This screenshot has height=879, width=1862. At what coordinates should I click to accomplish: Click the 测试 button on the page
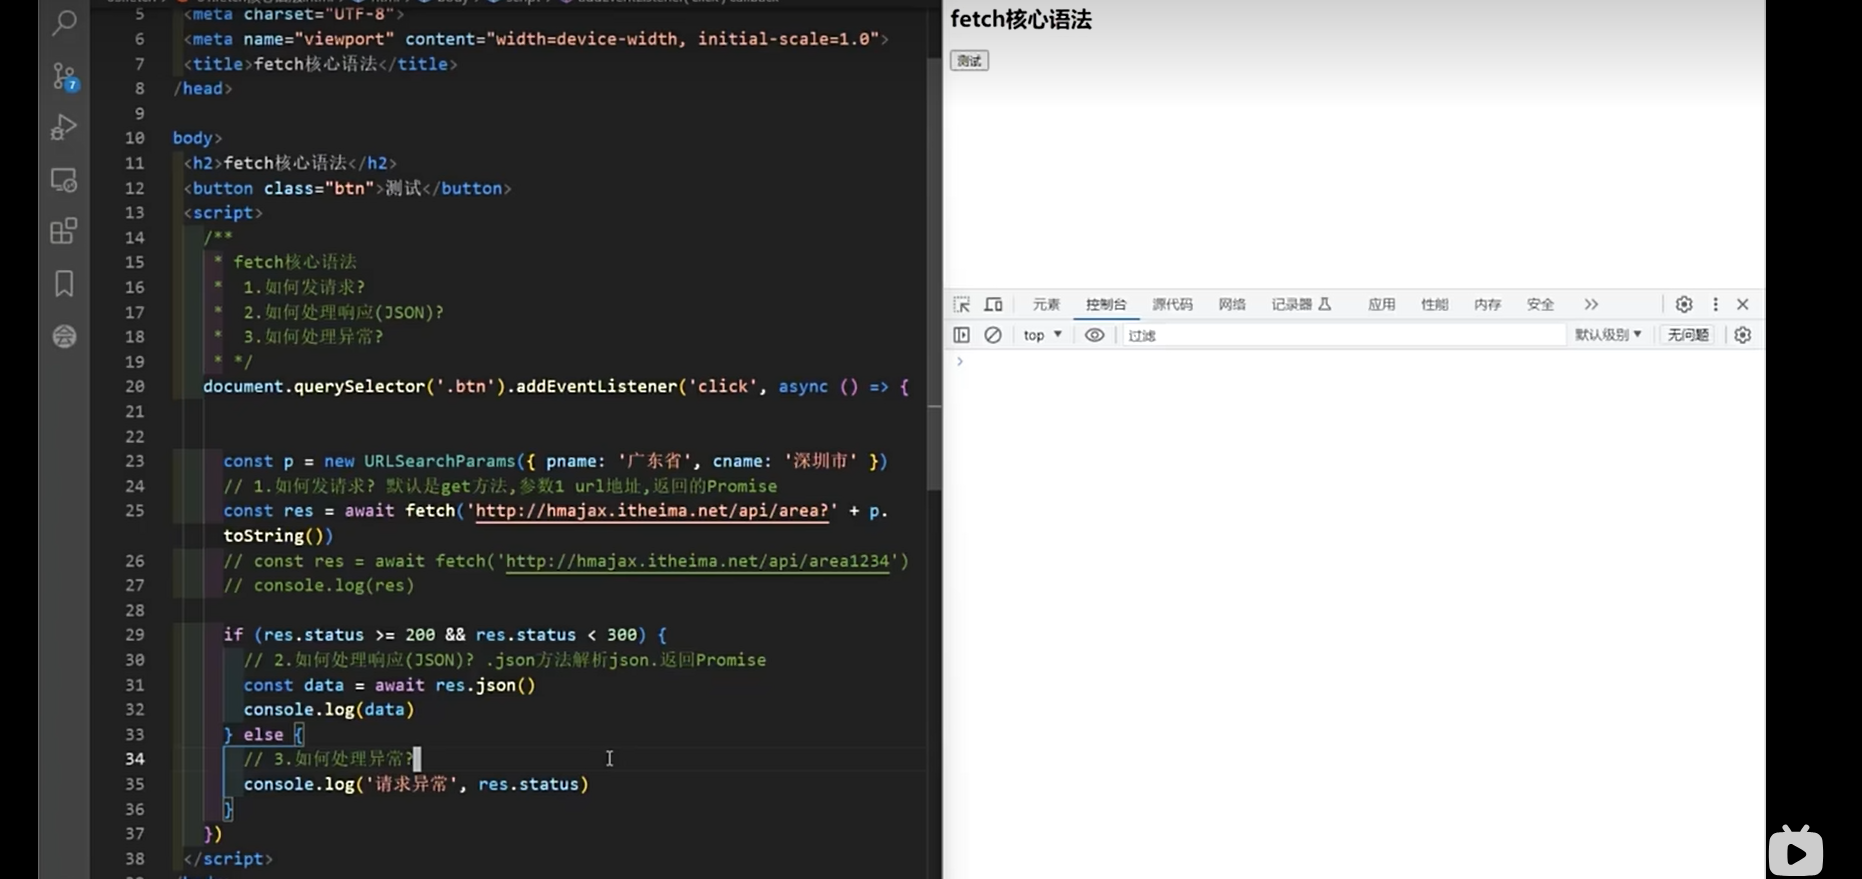(x=969, y=61)
